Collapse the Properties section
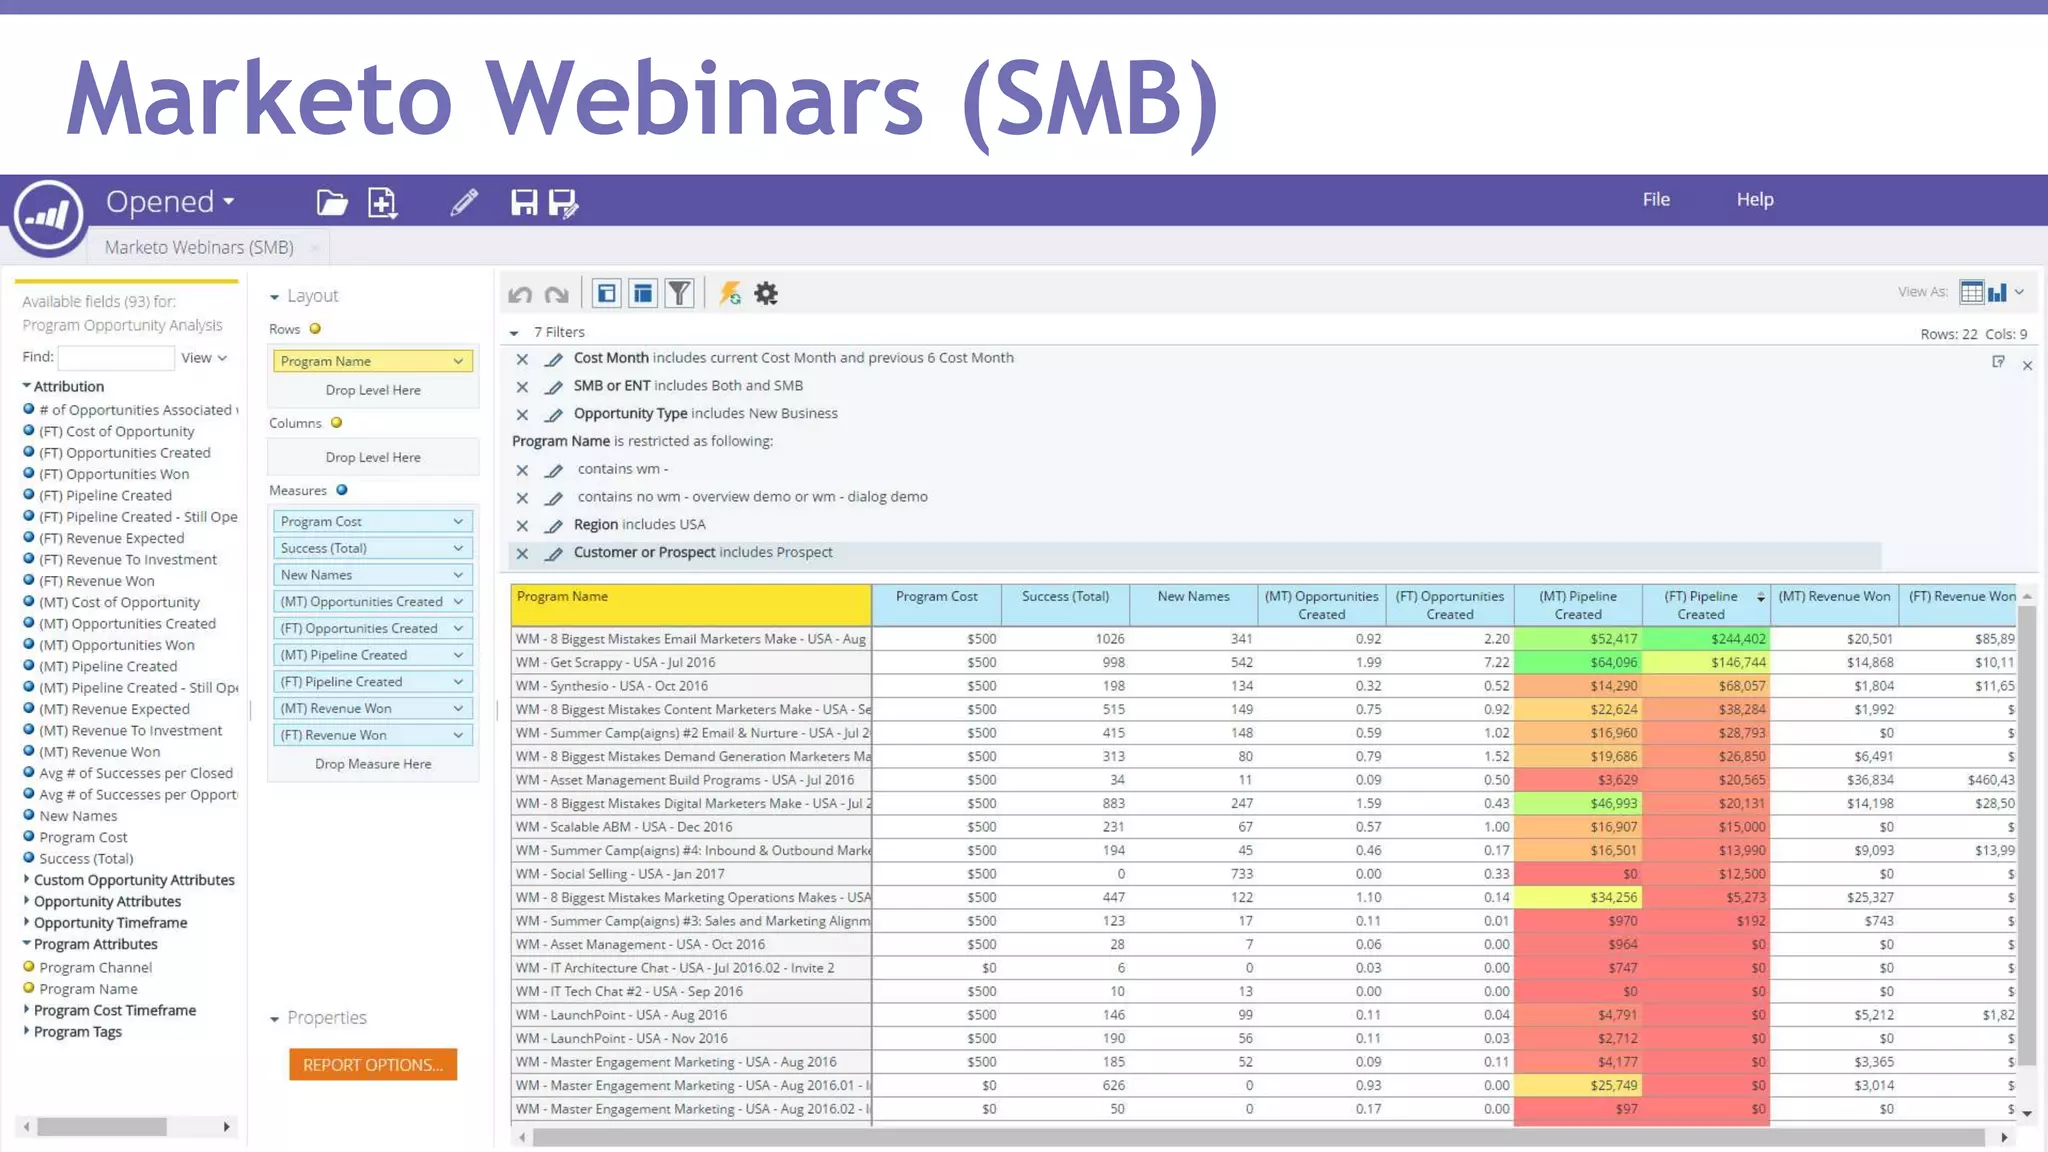 pyautogui.click(x=274, y=1019)
